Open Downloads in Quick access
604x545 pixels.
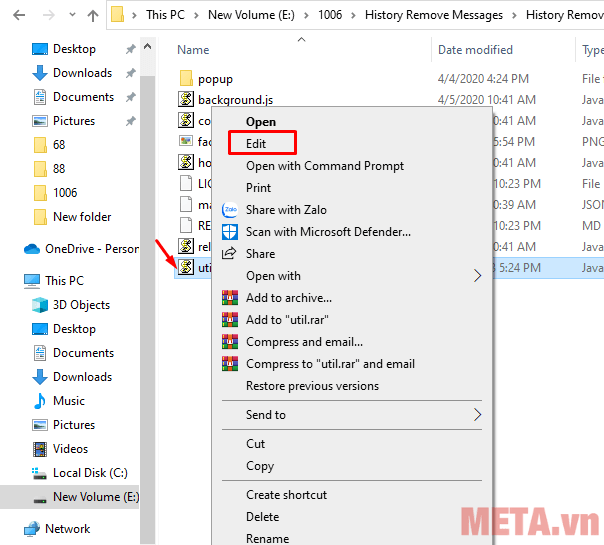pos(82,73)
